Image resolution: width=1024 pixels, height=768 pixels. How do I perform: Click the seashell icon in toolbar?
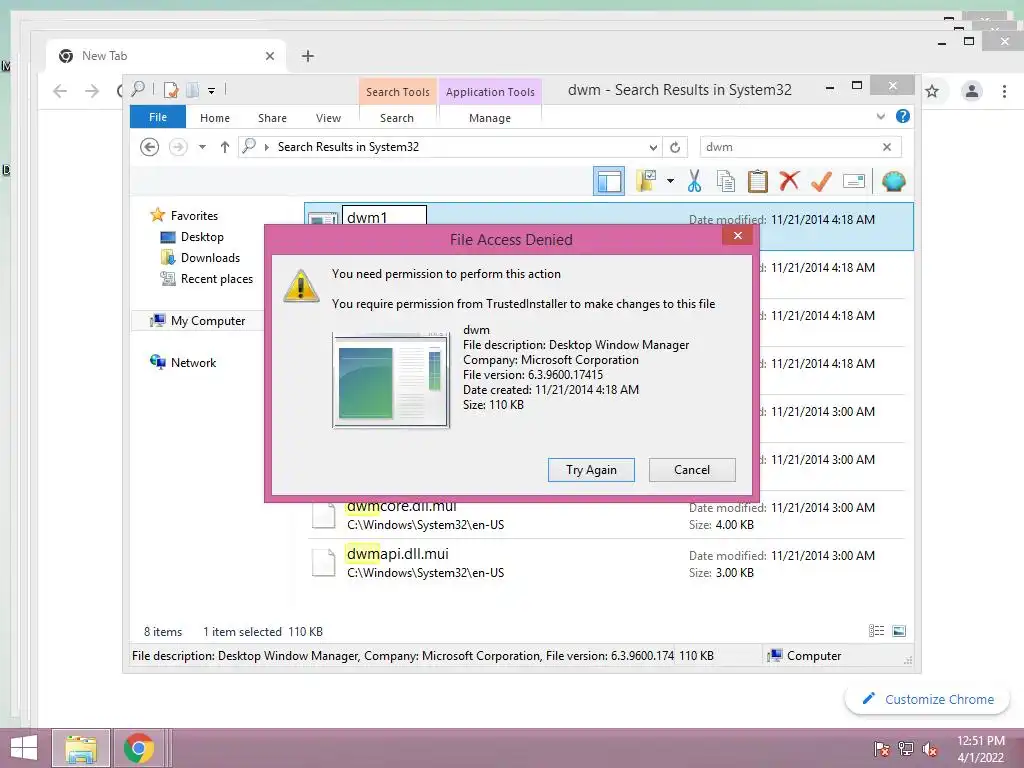pos(893,181)
